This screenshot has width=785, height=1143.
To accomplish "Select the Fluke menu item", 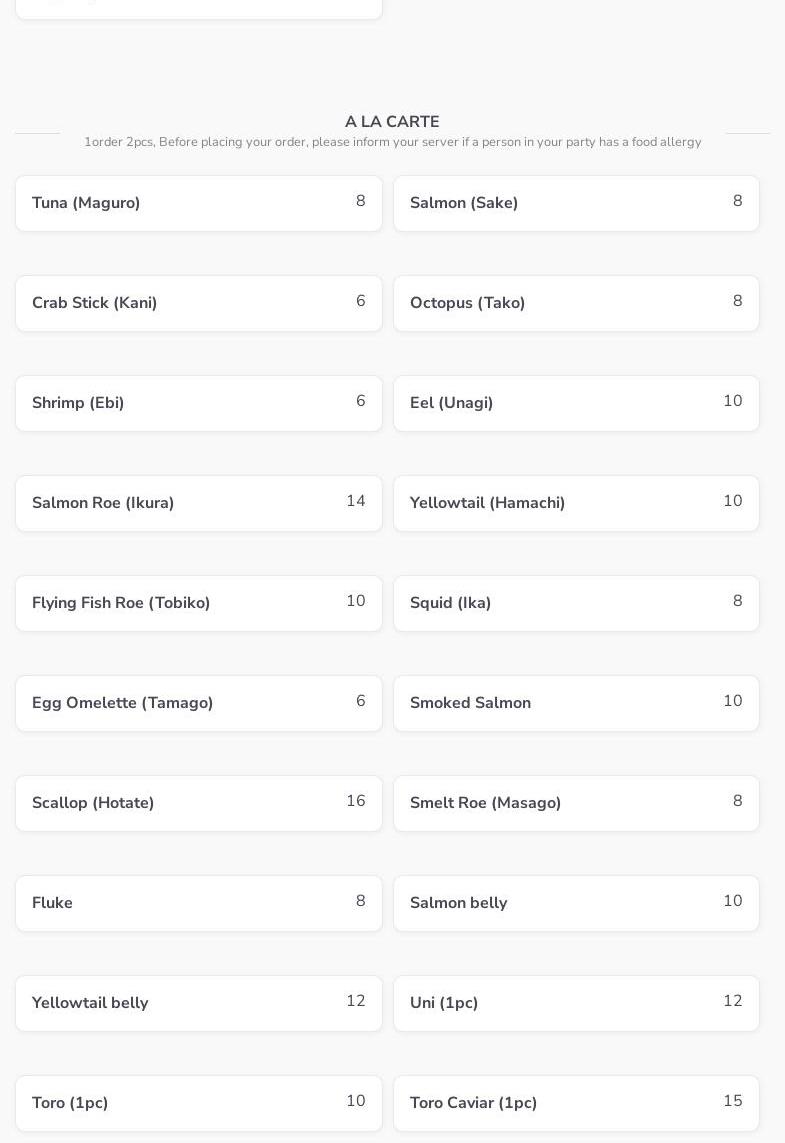I will 198,903.
